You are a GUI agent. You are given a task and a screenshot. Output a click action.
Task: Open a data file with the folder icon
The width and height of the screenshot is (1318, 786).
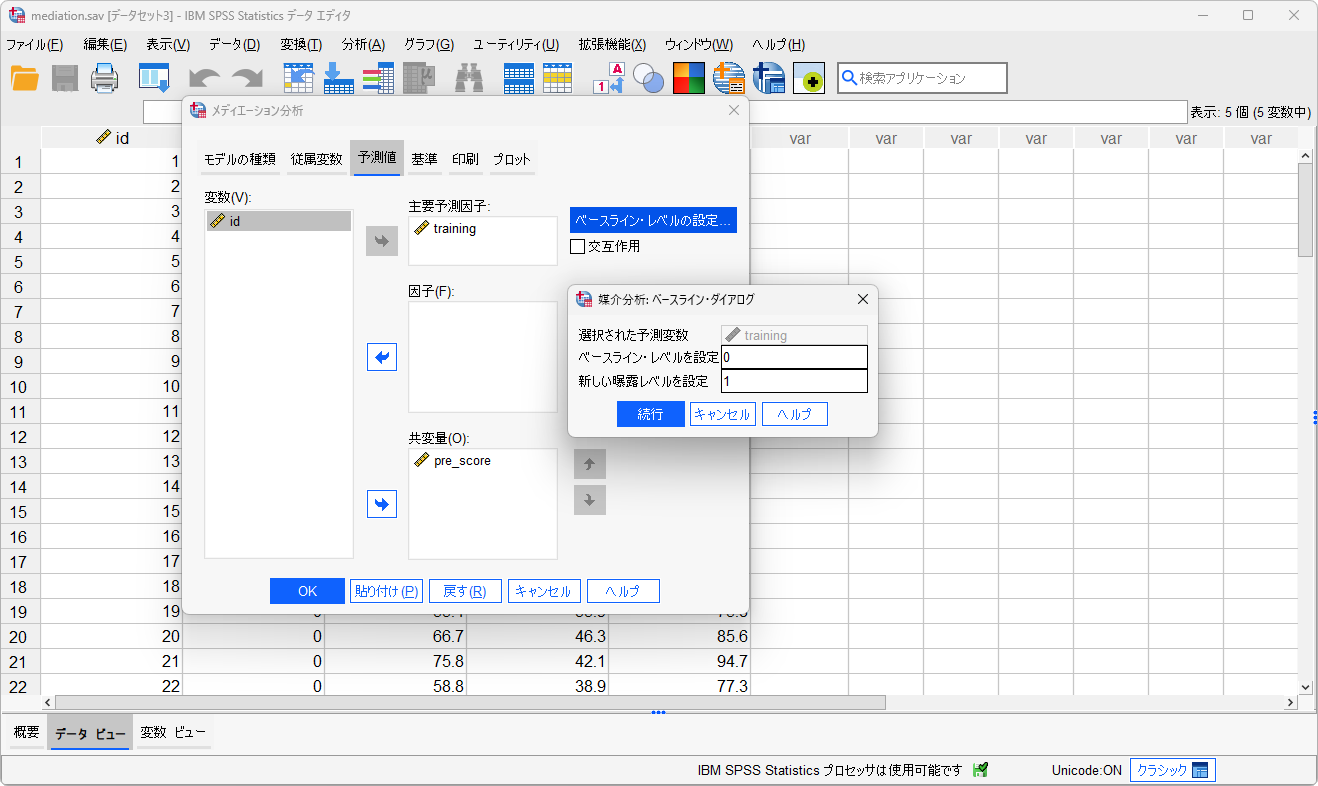click(x=24, y=78)
